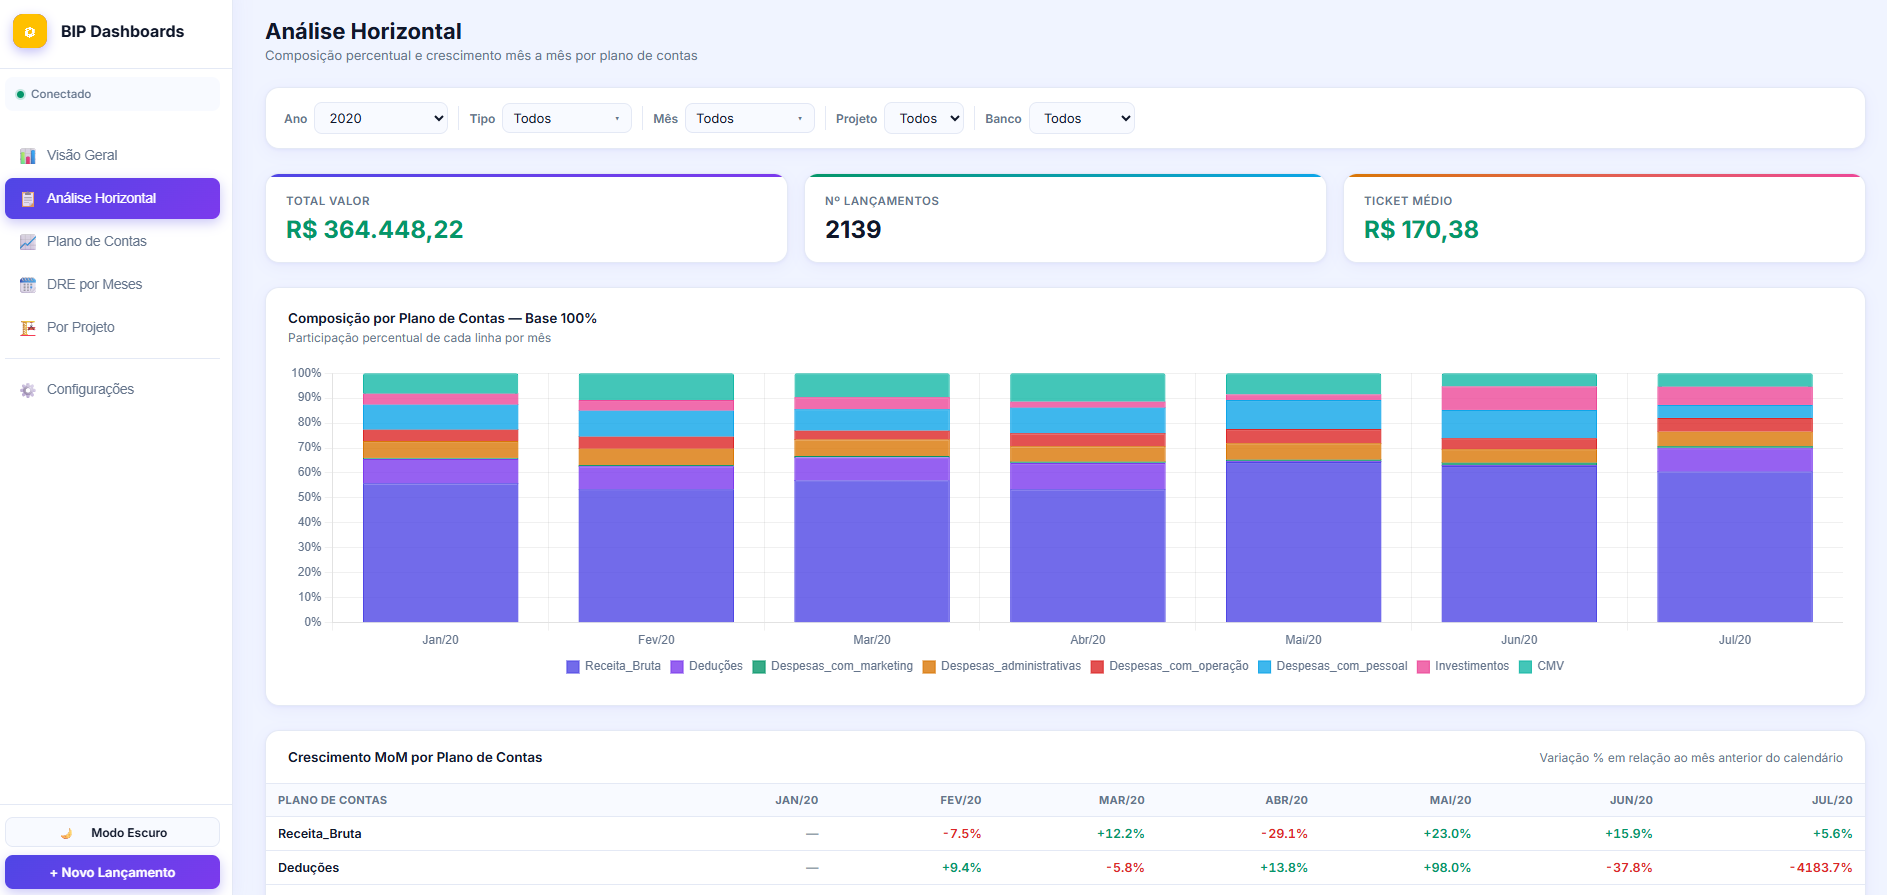This screenshot has height=895, width=1887.
Task: Click the Análise Horizontal clipboard icon
Action: click(28, 199)
